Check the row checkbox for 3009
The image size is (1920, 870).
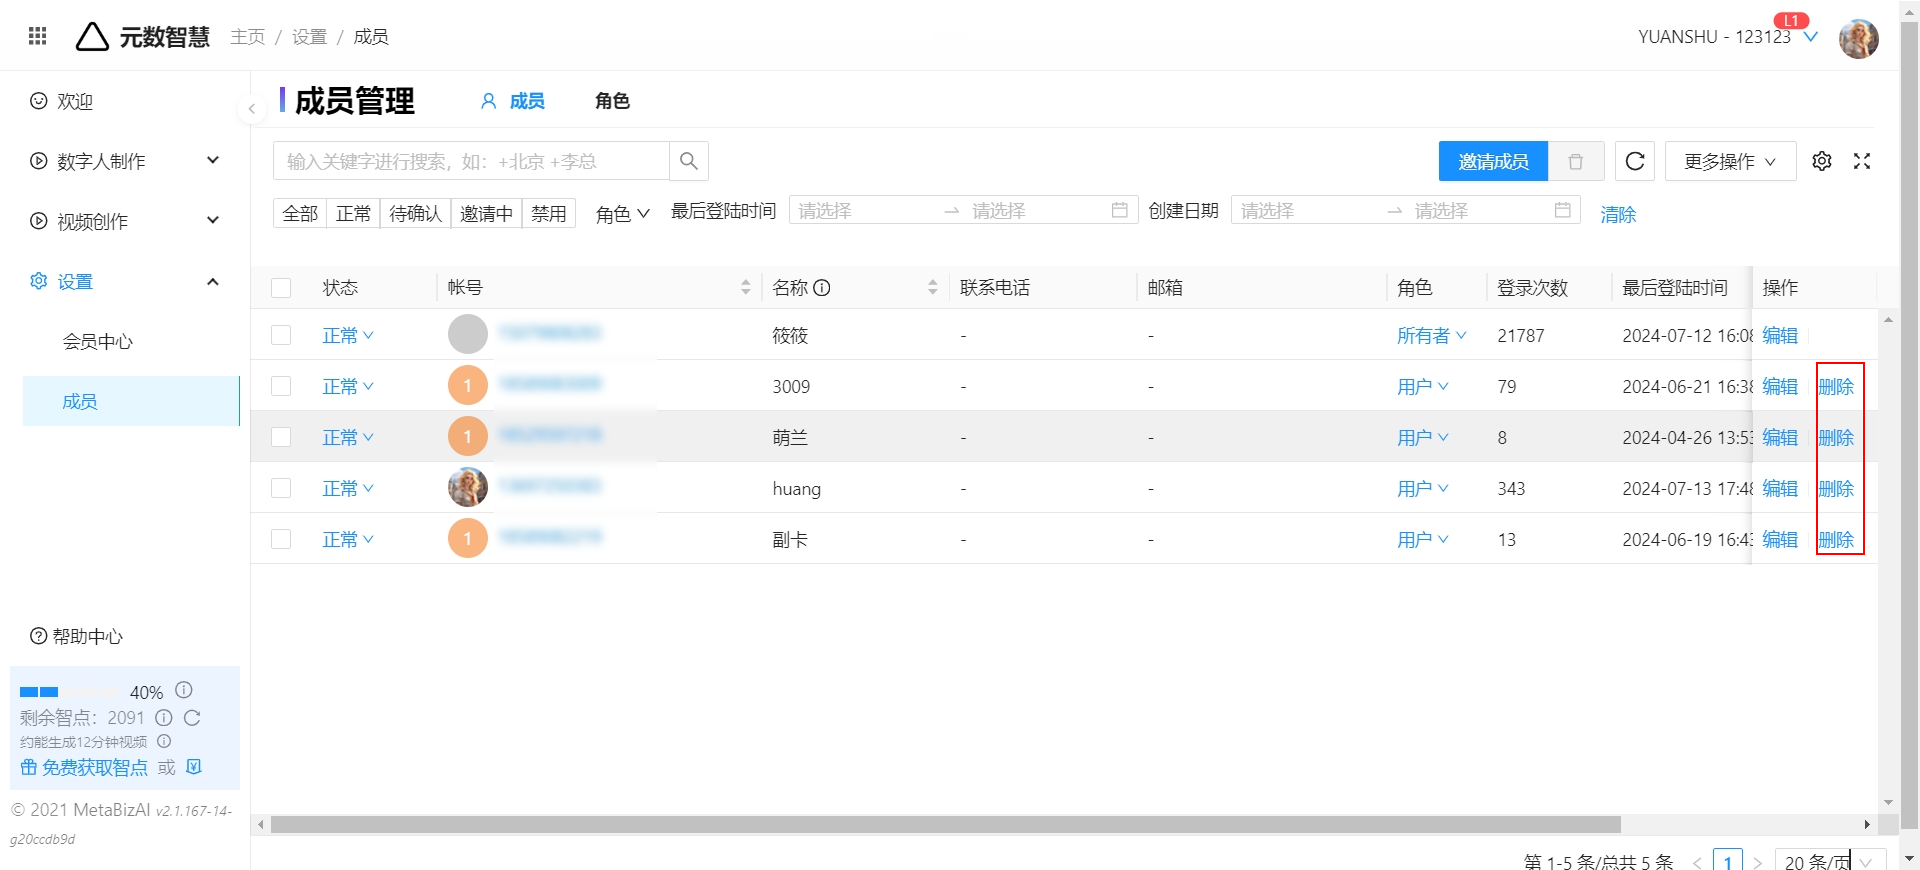(x=281, y=386)
